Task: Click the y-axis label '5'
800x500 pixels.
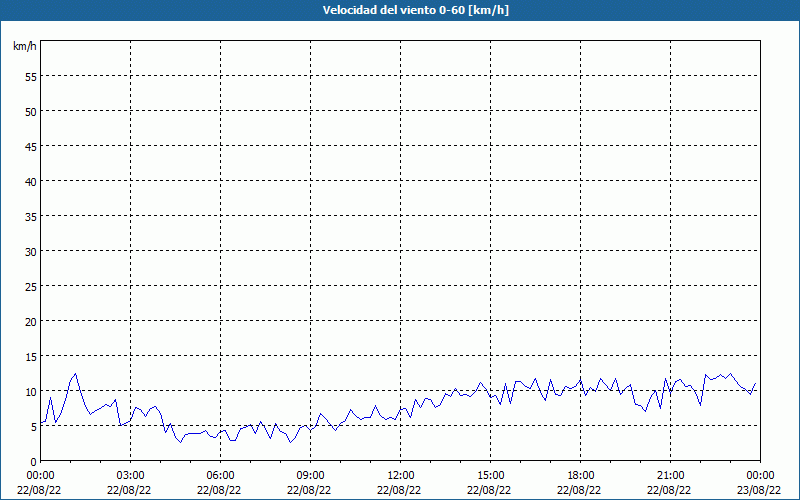Action: tap(34, 427)
